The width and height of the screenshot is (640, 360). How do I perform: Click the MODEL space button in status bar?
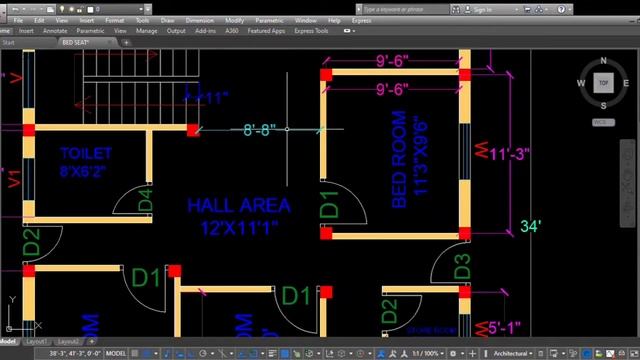click(116, 353)
